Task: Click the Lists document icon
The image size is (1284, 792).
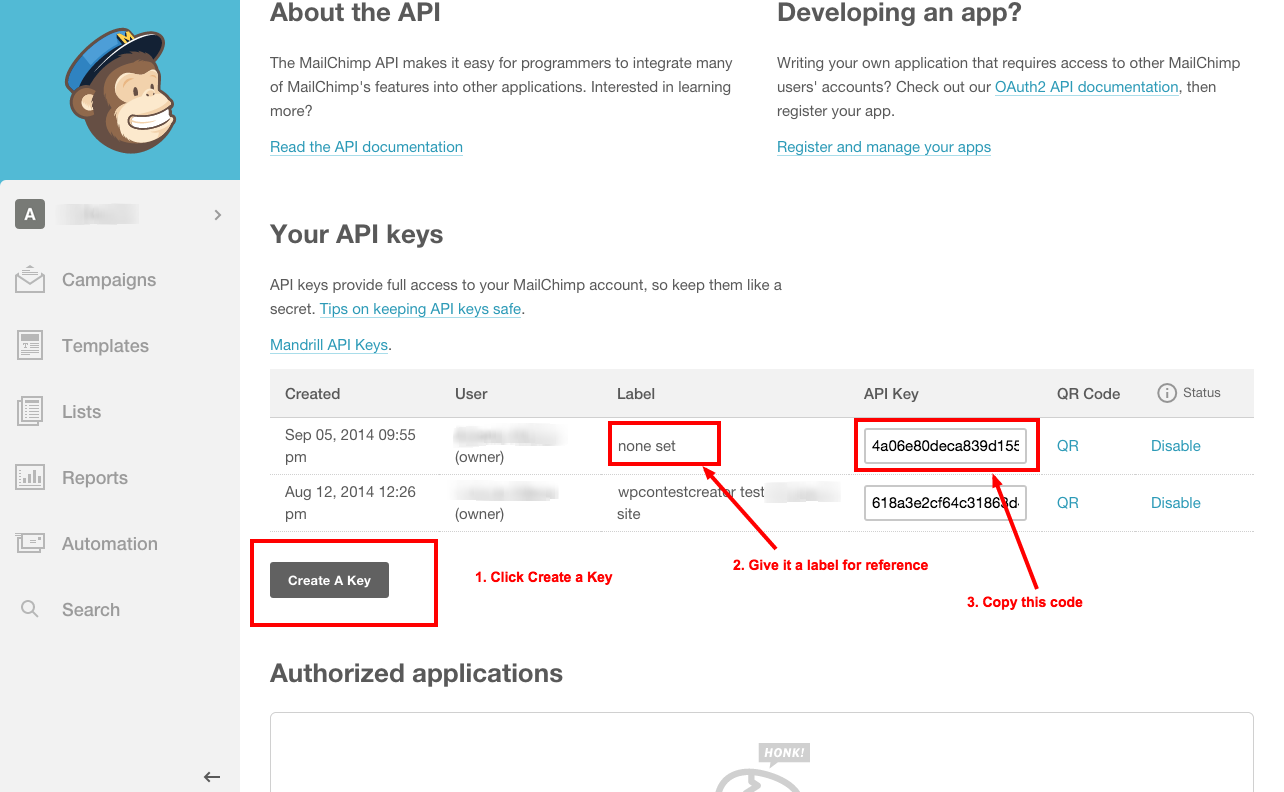Action: [30, 411]
